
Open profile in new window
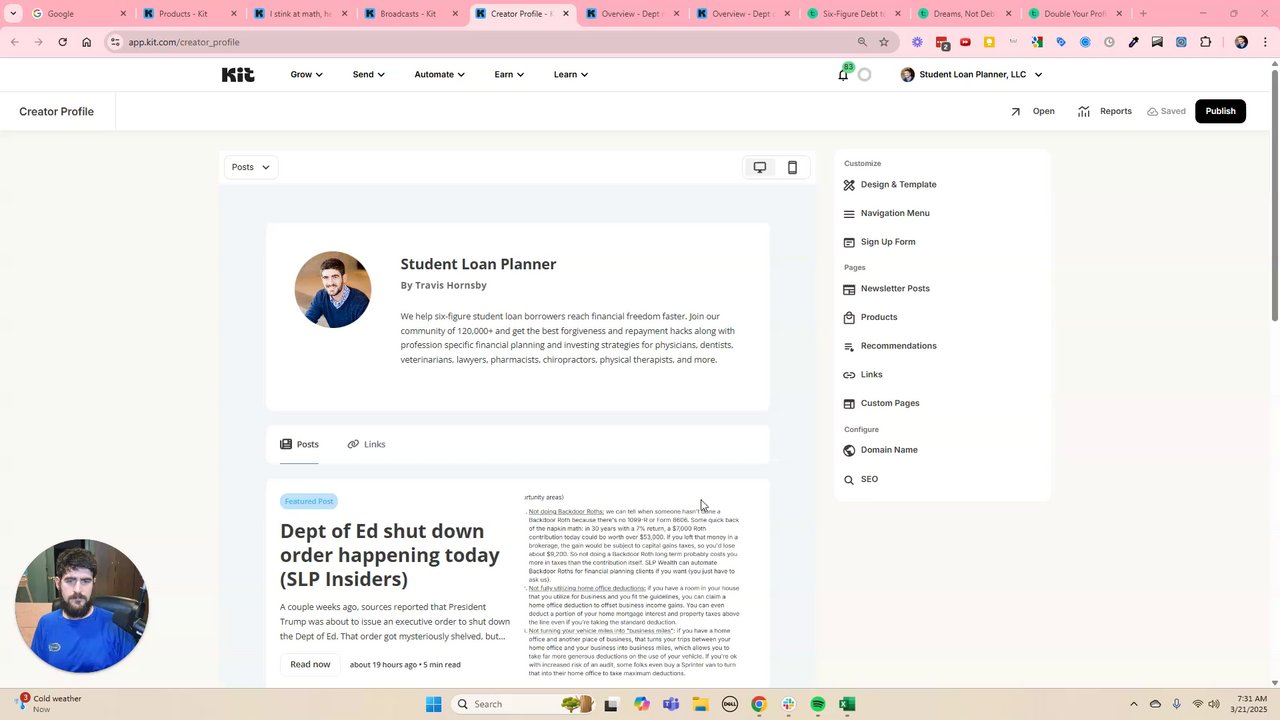(1033, 111)
